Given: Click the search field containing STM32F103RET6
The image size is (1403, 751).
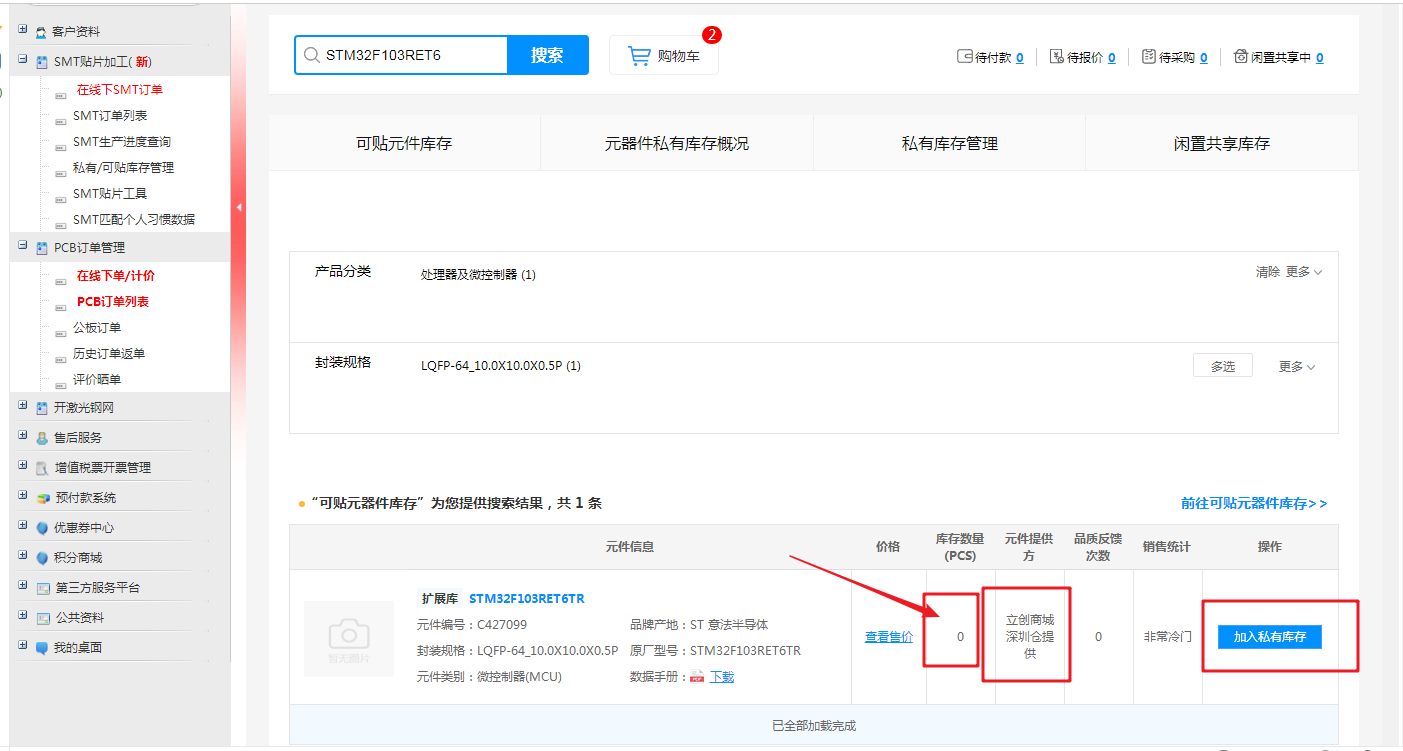Looking at the screenshot, I should (412, 56).
